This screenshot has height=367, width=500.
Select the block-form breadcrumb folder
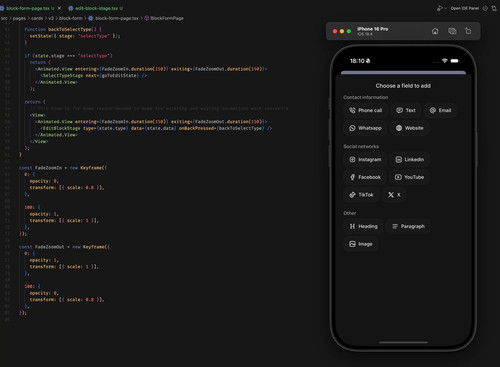70,18
